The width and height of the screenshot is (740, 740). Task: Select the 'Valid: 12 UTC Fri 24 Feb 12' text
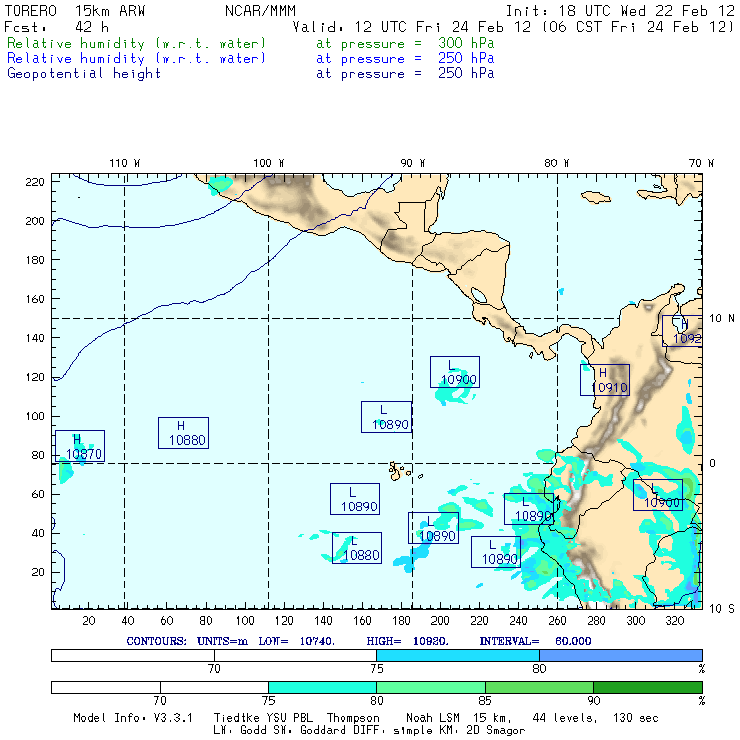click(412, 27)
